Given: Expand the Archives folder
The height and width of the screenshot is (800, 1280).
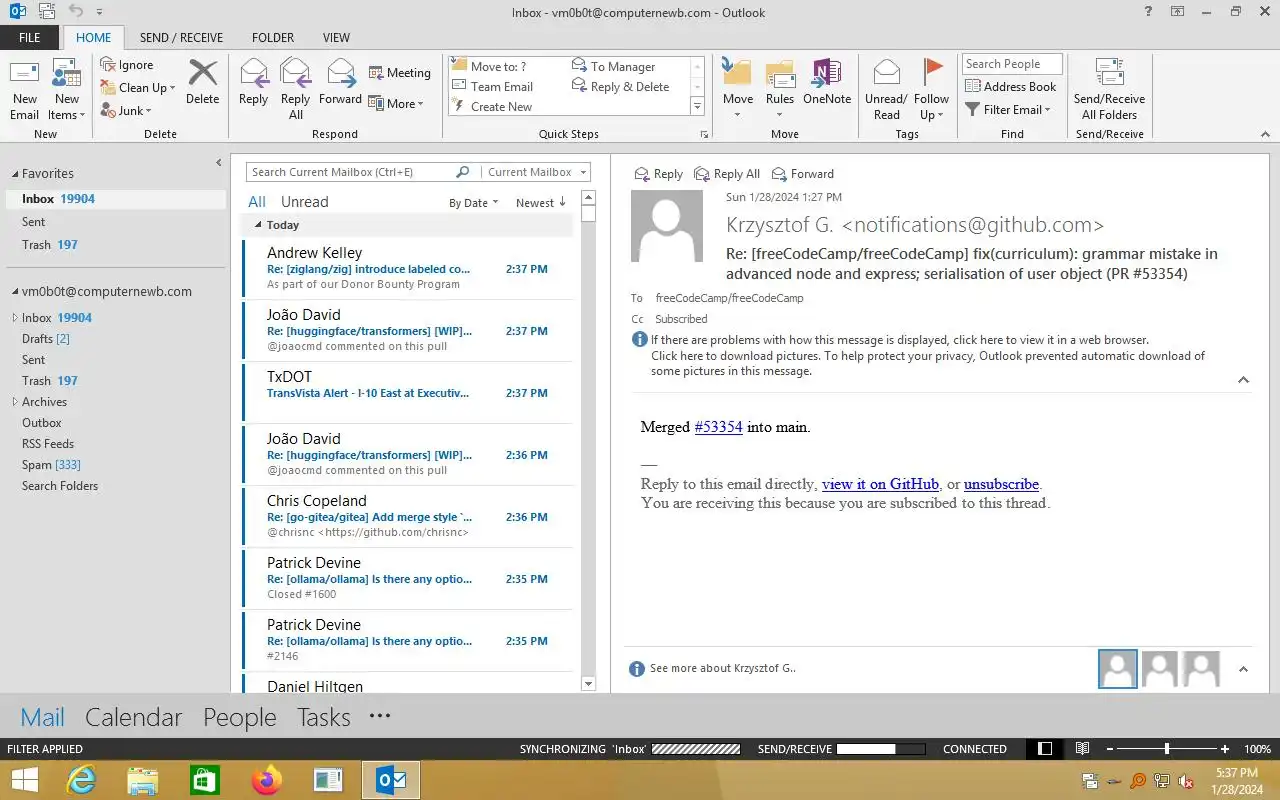Looking at the screenshot, I should pos(14,402).
